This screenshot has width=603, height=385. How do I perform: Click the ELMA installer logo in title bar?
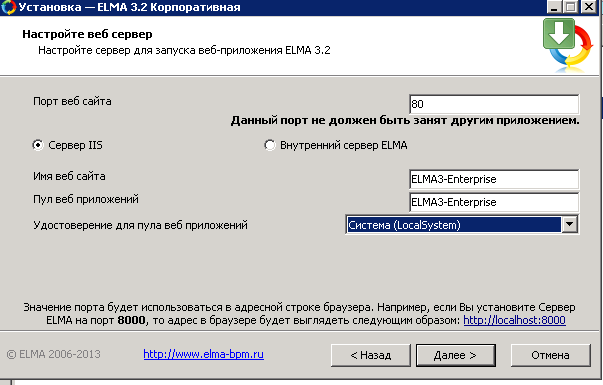pyautogui.click(x=8, y=7)
